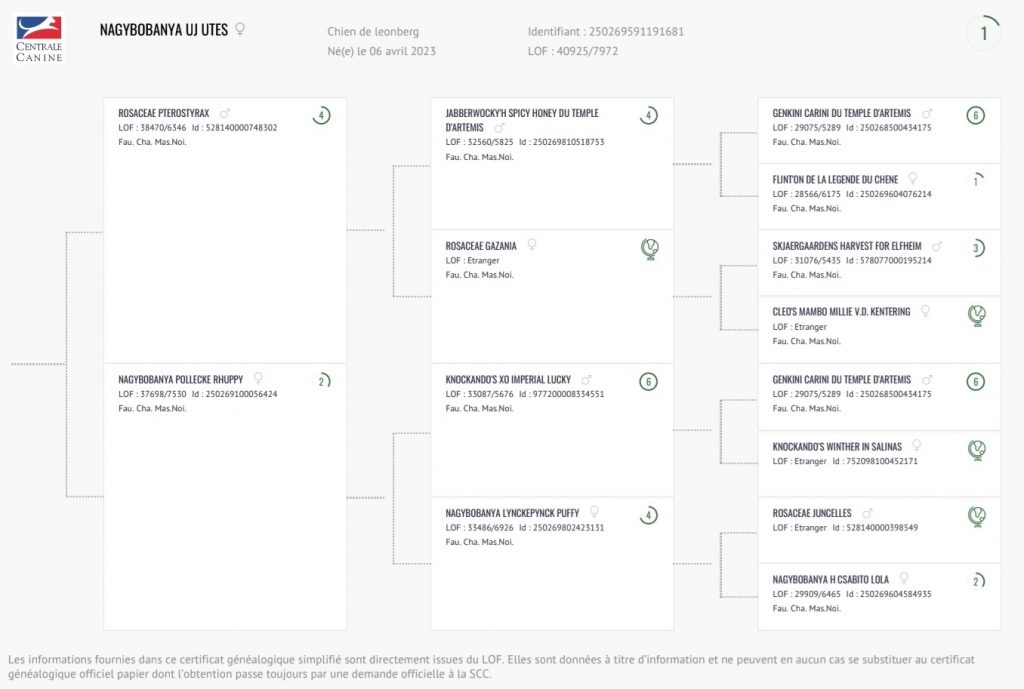Click globe icon on Knockando's Winther in Salinas

(977, 450)
